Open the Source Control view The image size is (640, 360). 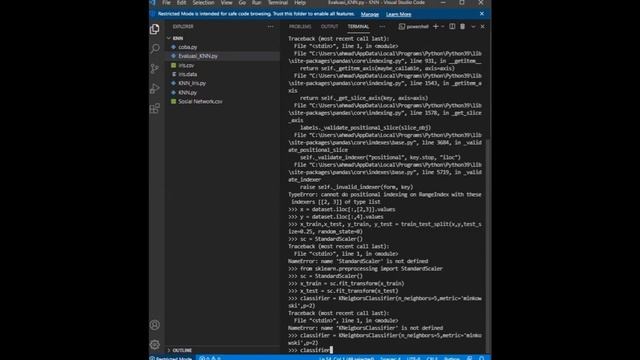coord(155,69)
